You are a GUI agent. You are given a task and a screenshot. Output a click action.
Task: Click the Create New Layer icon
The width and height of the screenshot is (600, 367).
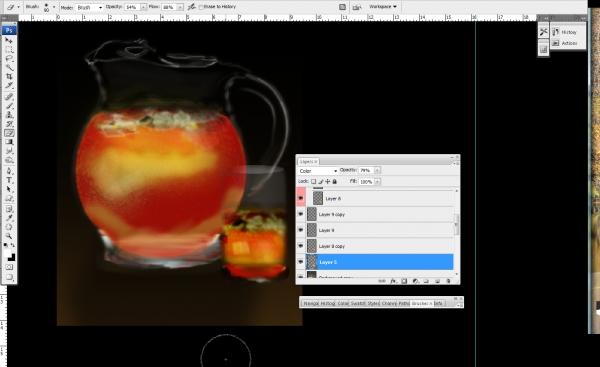[437, 281]
